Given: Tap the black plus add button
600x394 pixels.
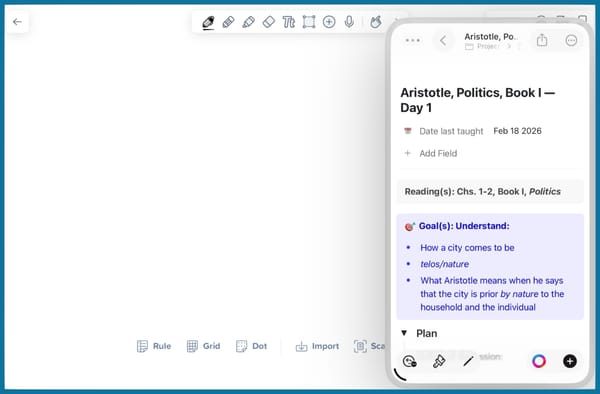Looking at the screenshot, I should (570, 361).
